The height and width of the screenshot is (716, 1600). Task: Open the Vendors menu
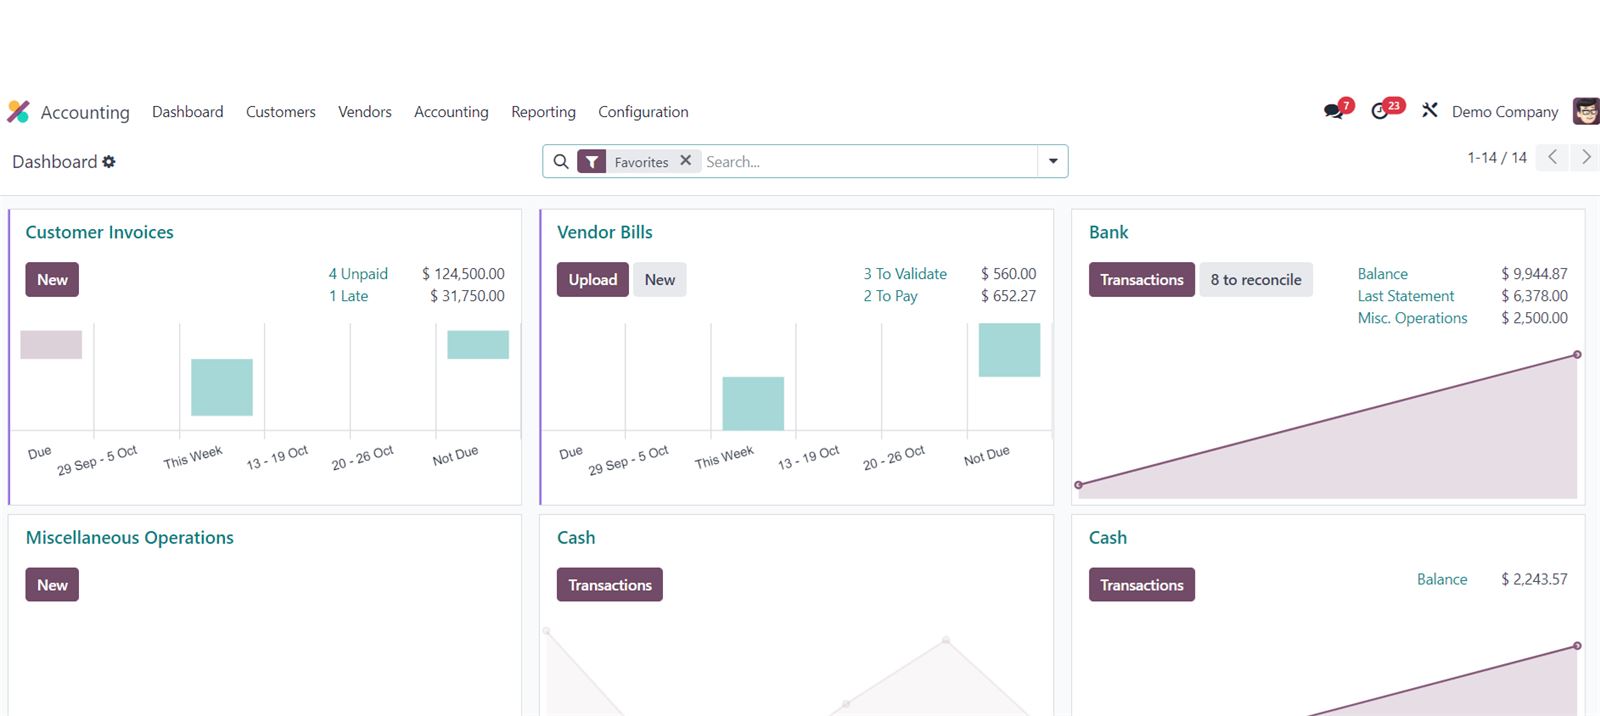[x=365, y=112]
